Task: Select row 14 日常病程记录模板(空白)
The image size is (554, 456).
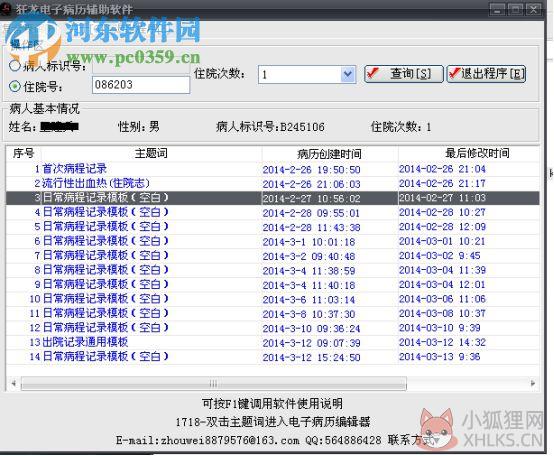Action: (x=272, y=357)
